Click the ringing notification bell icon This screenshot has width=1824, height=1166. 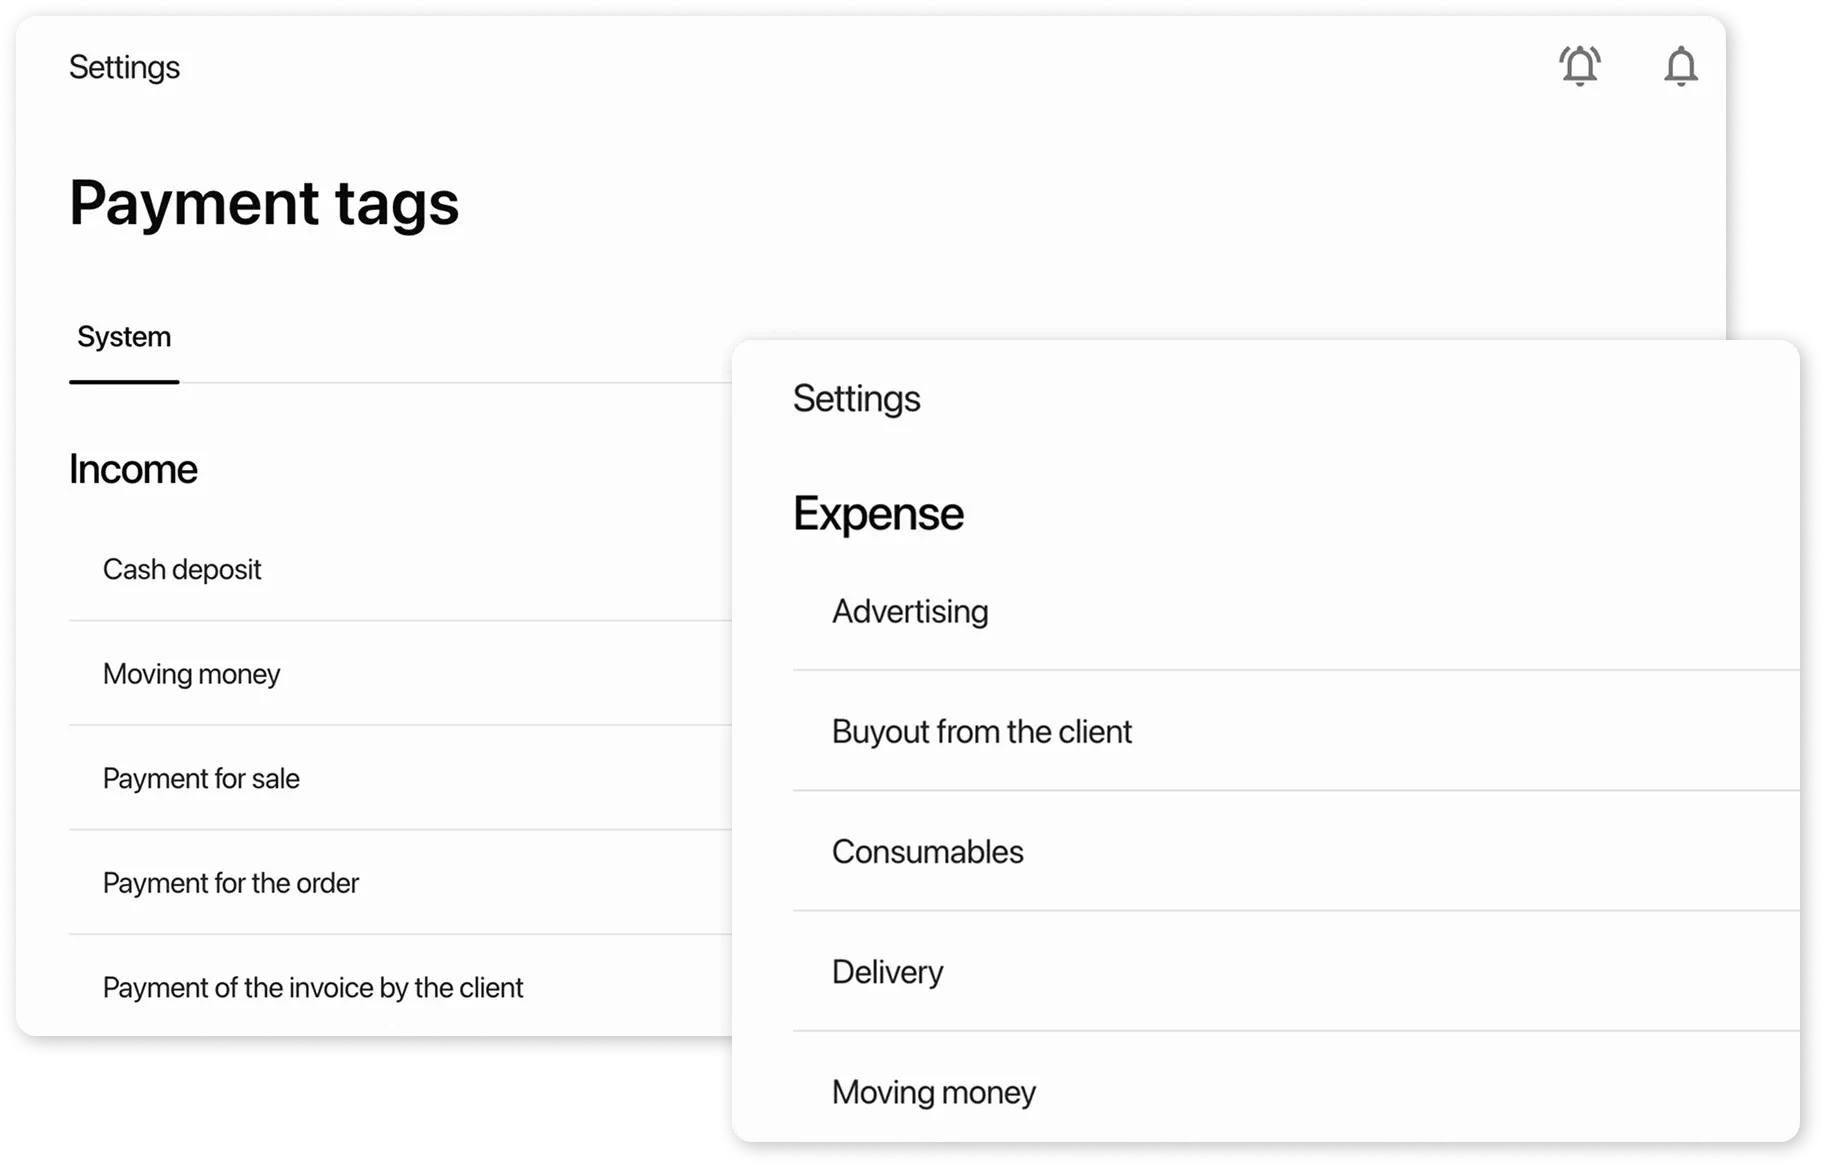tap(1580, 66)
